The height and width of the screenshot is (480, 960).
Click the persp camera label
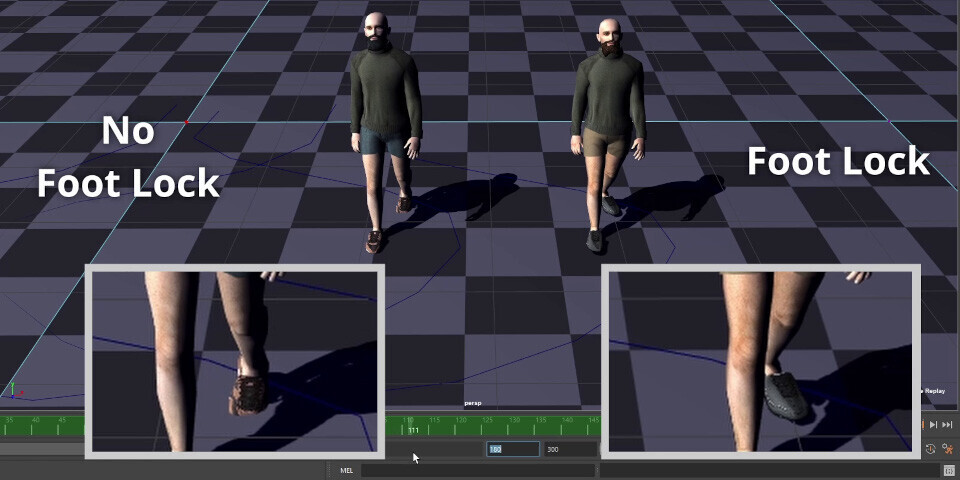click(x=471, y=403)
